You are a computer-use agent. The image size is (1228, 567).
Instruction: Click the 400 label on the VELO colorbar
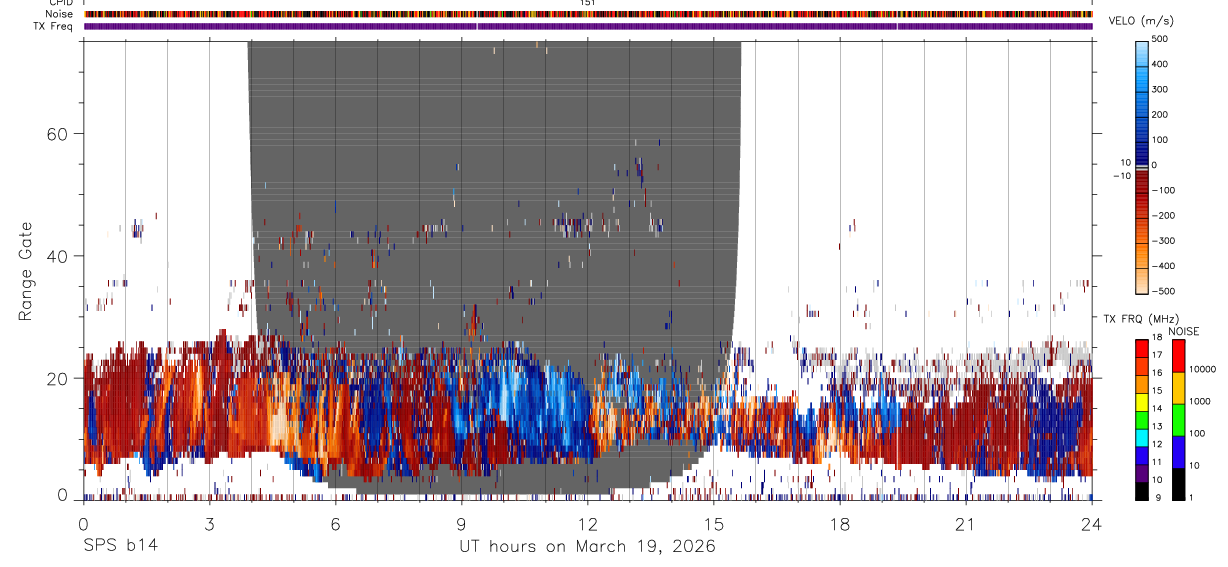pos(1162,64)
